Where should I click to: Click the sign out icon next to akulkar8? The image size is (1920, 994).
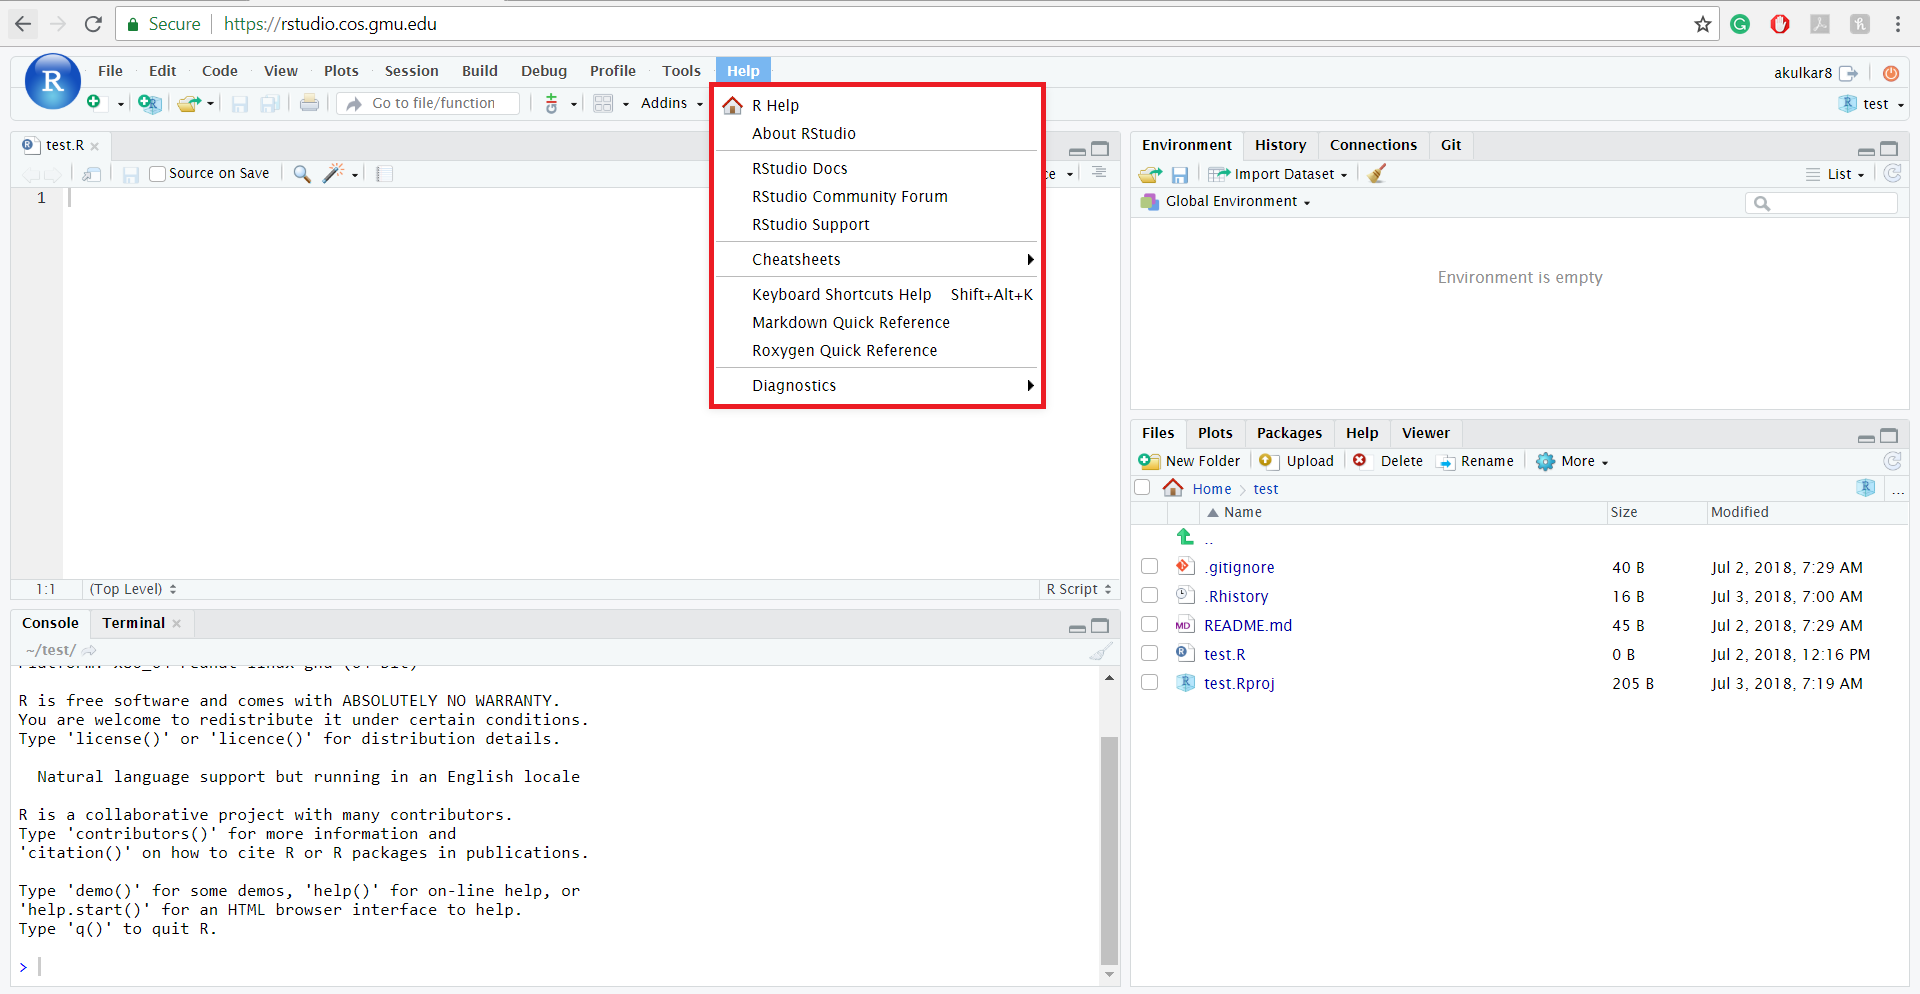coord(1848,73)
